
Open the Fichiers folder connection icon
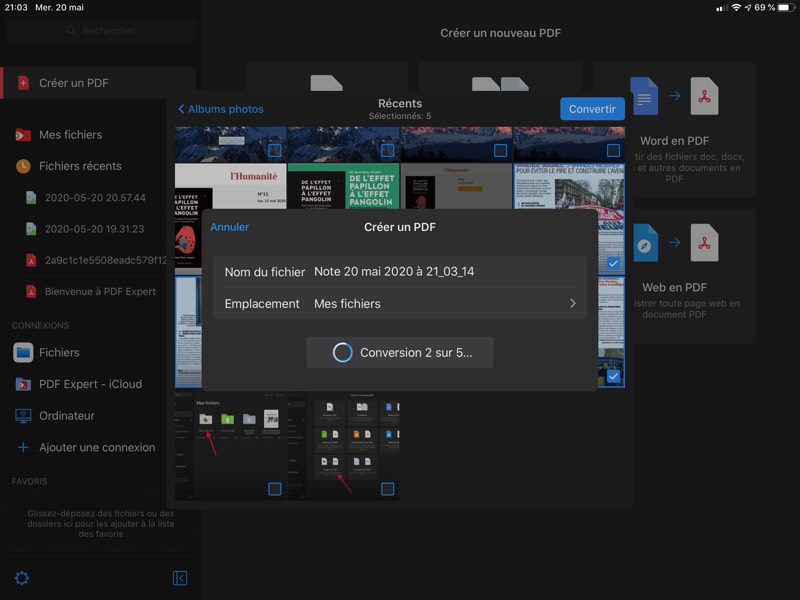pos(23,352)
